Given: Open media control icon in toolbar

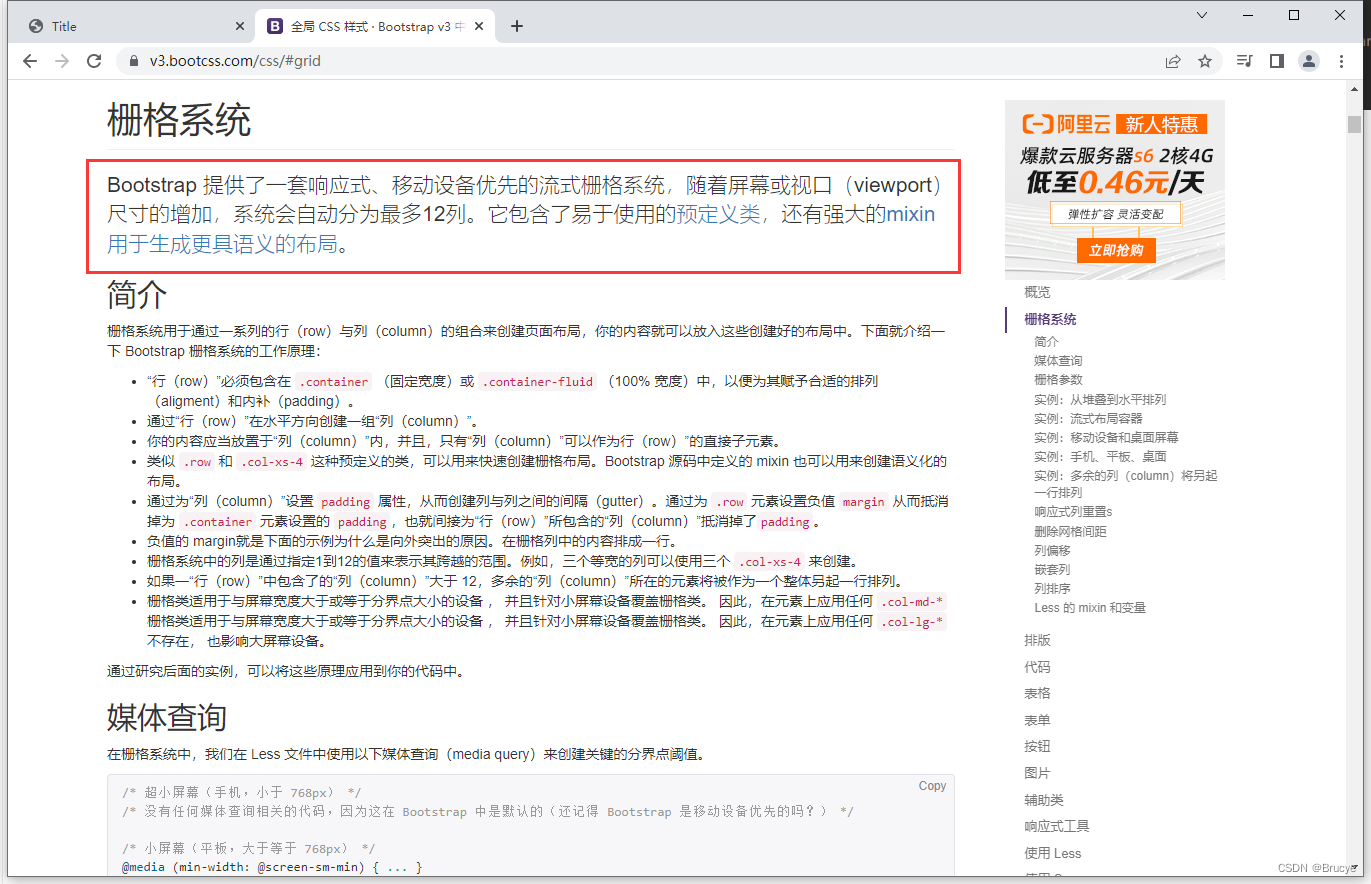Looking at the screenshot, I should (1245, 61).
